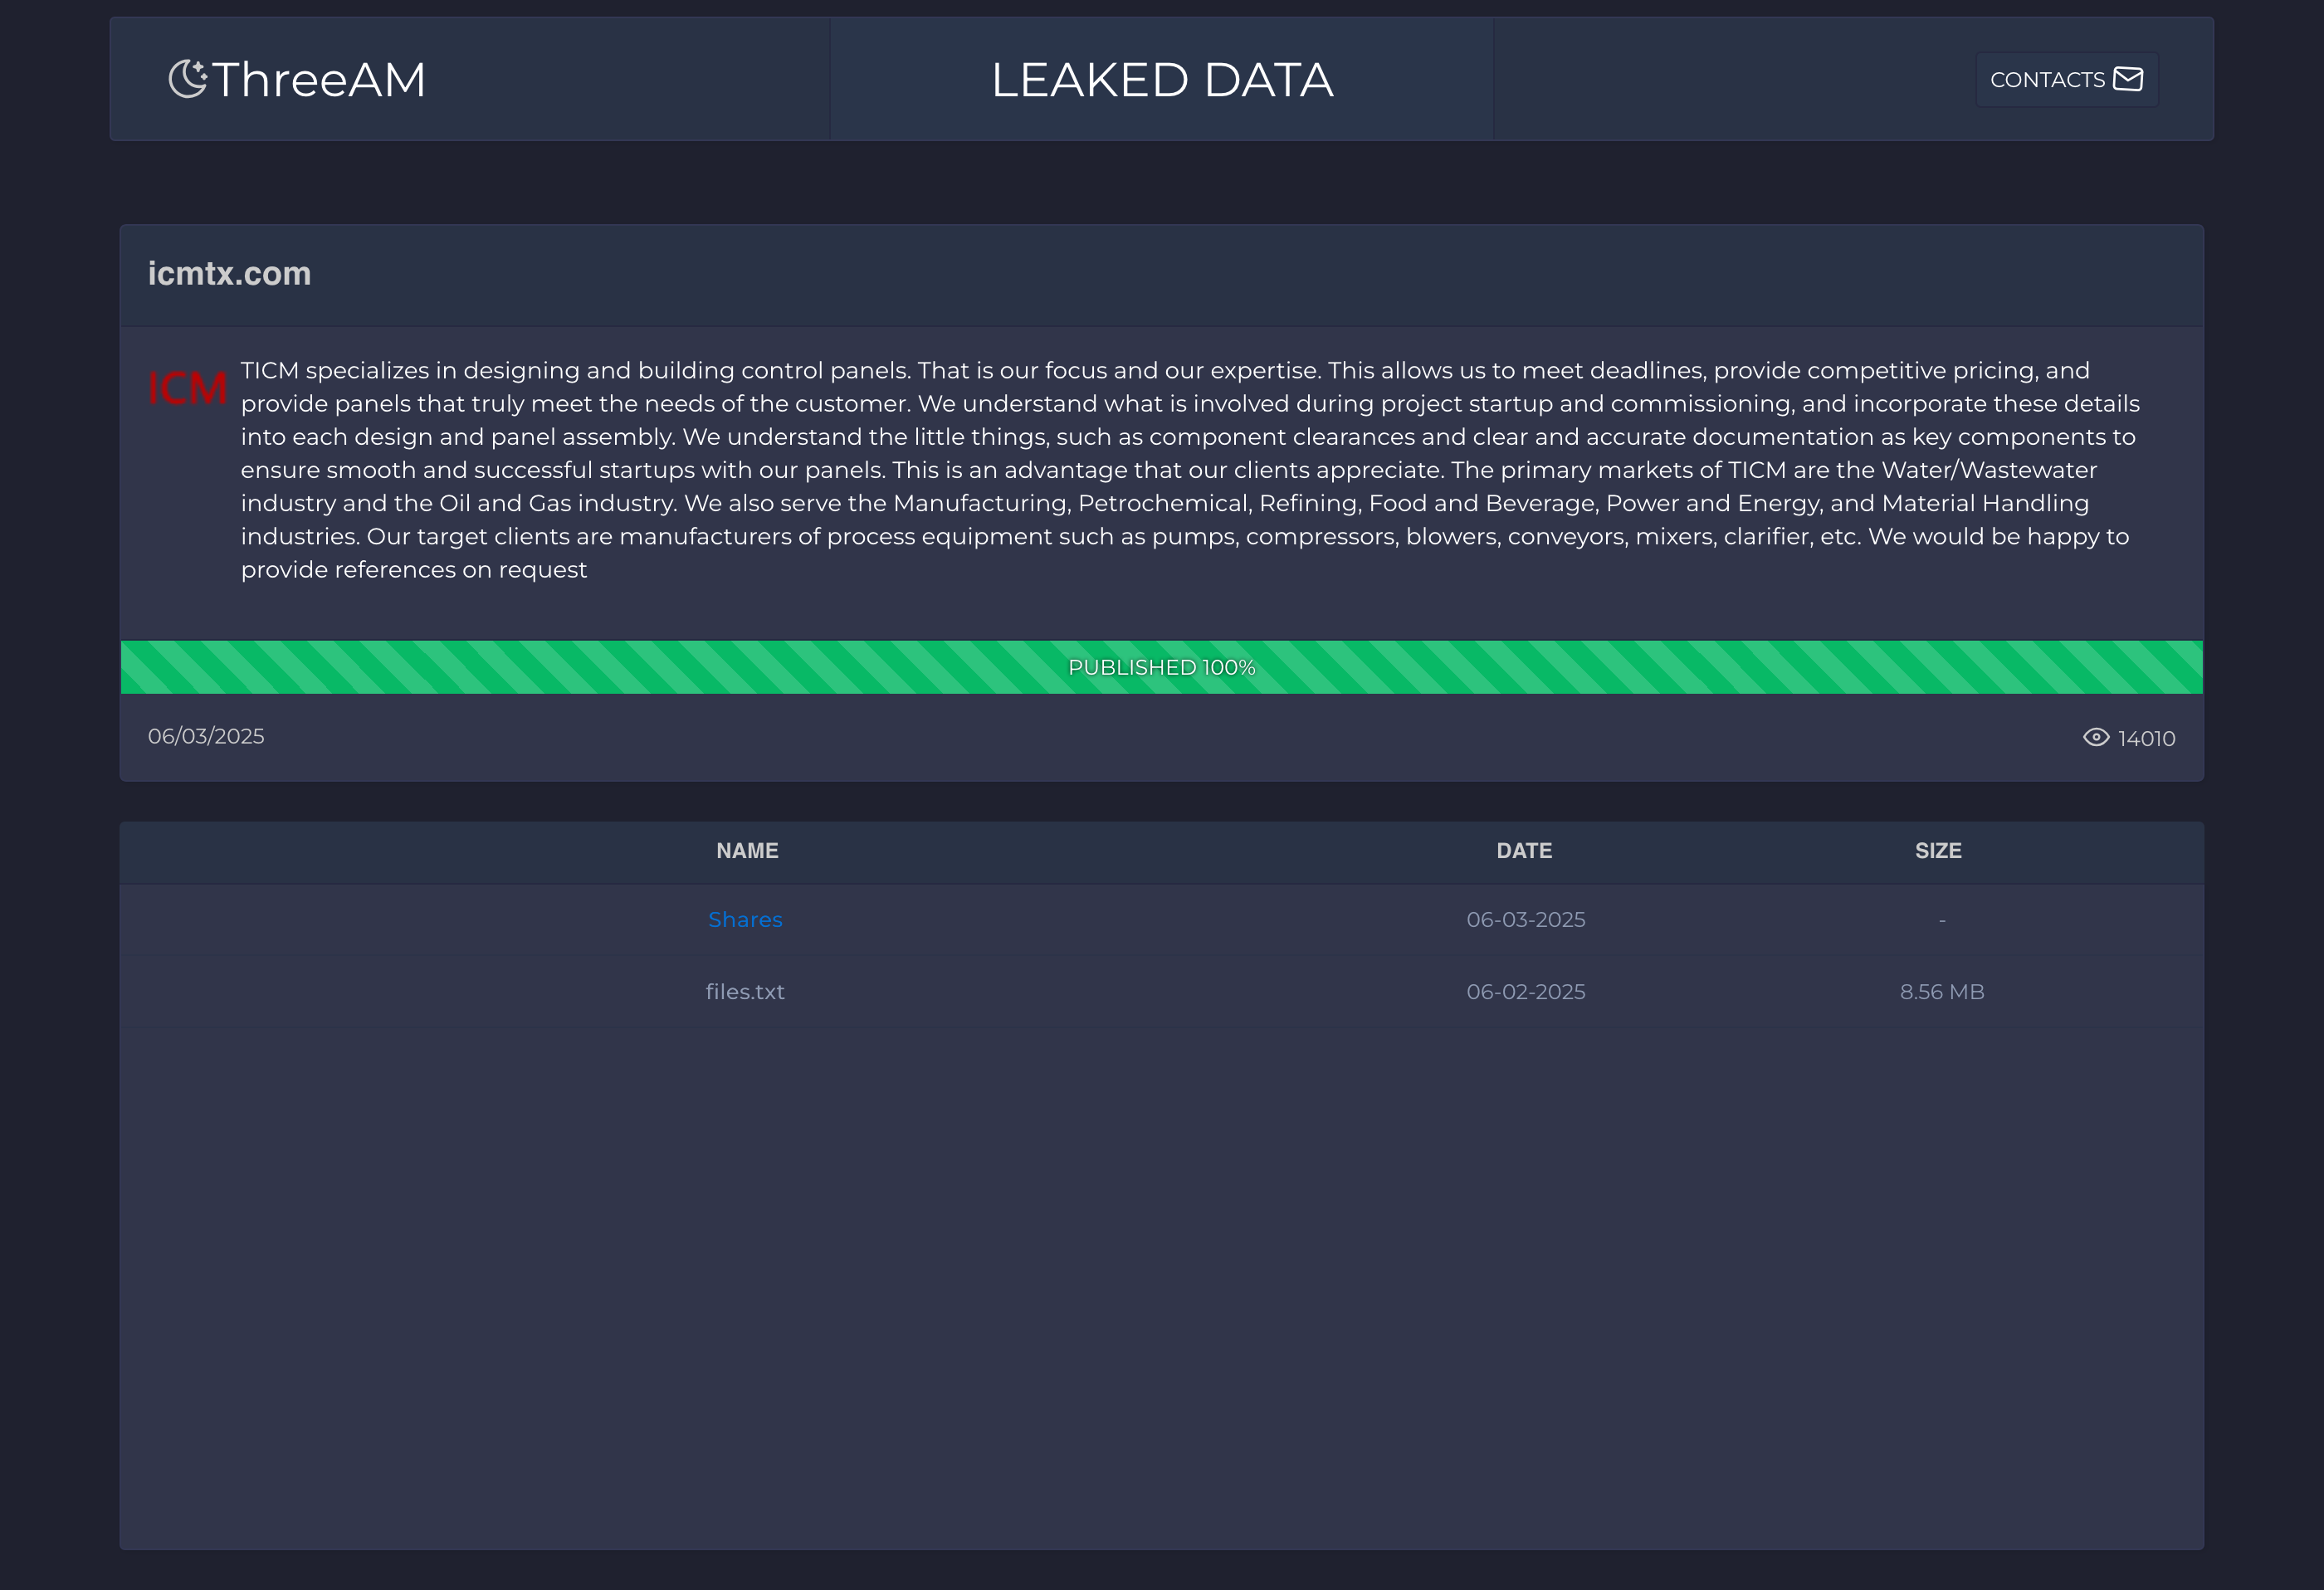Click the DATE column header

1524,851
